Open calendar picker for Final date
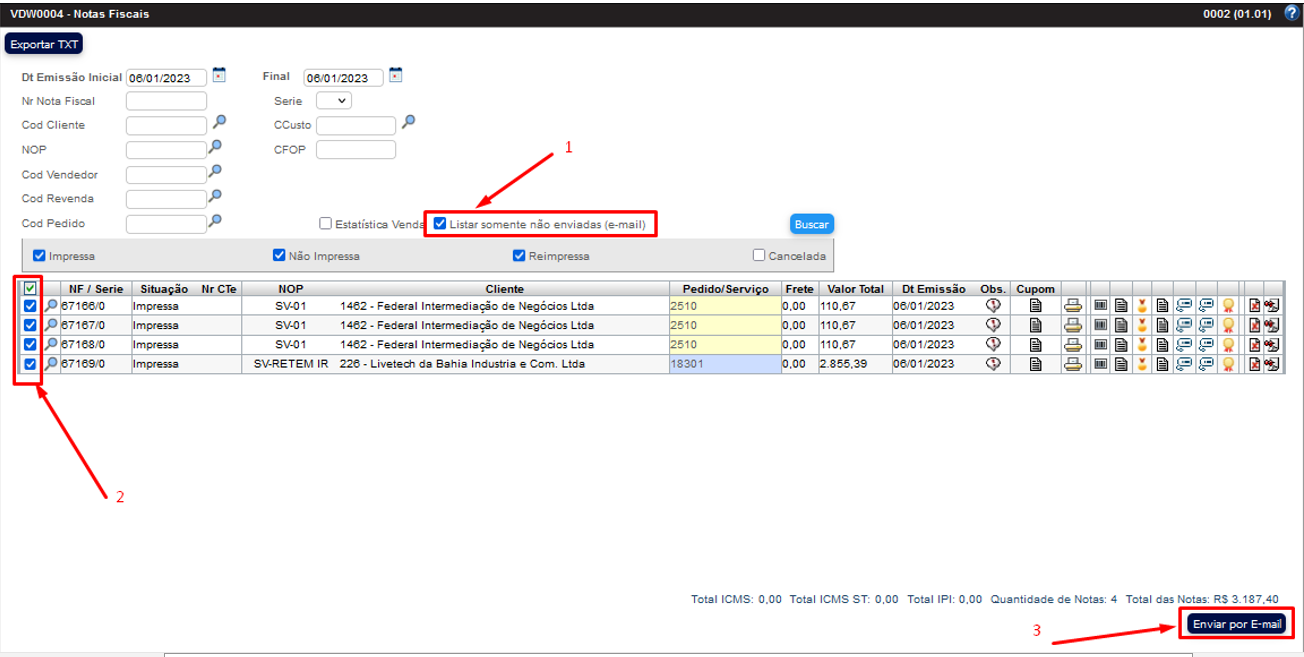Screen dimensions: 1304x657 tap(396, 75)
